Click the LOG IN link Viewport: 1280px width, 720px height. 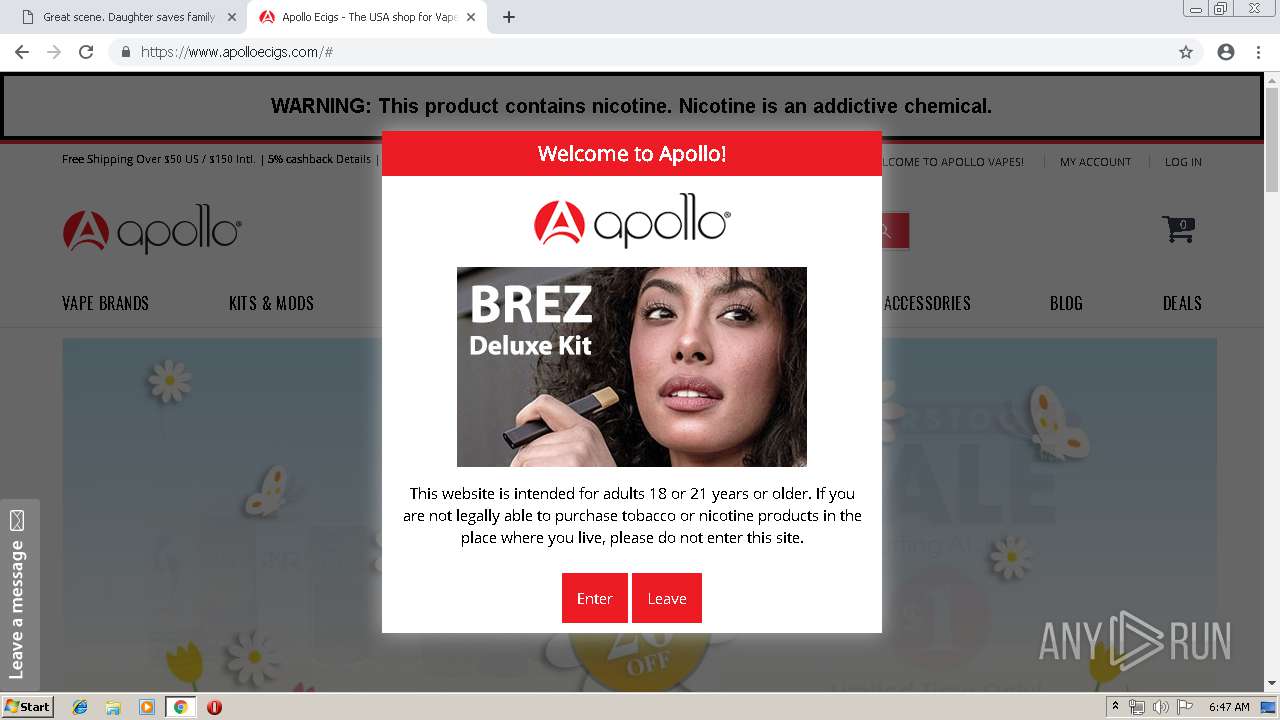pos(1183,162)
